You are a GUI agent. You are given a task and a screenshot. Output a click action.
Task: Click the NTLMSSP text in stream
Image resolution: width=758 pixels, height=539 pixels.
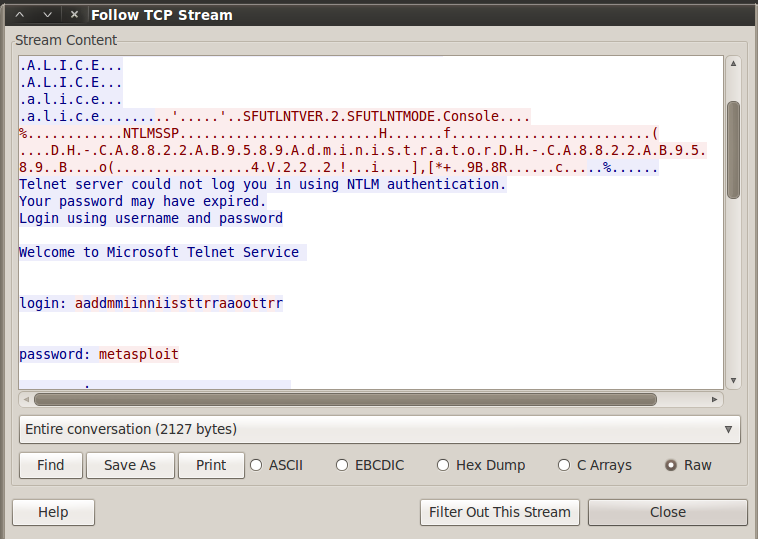click(x=151, y=133)
